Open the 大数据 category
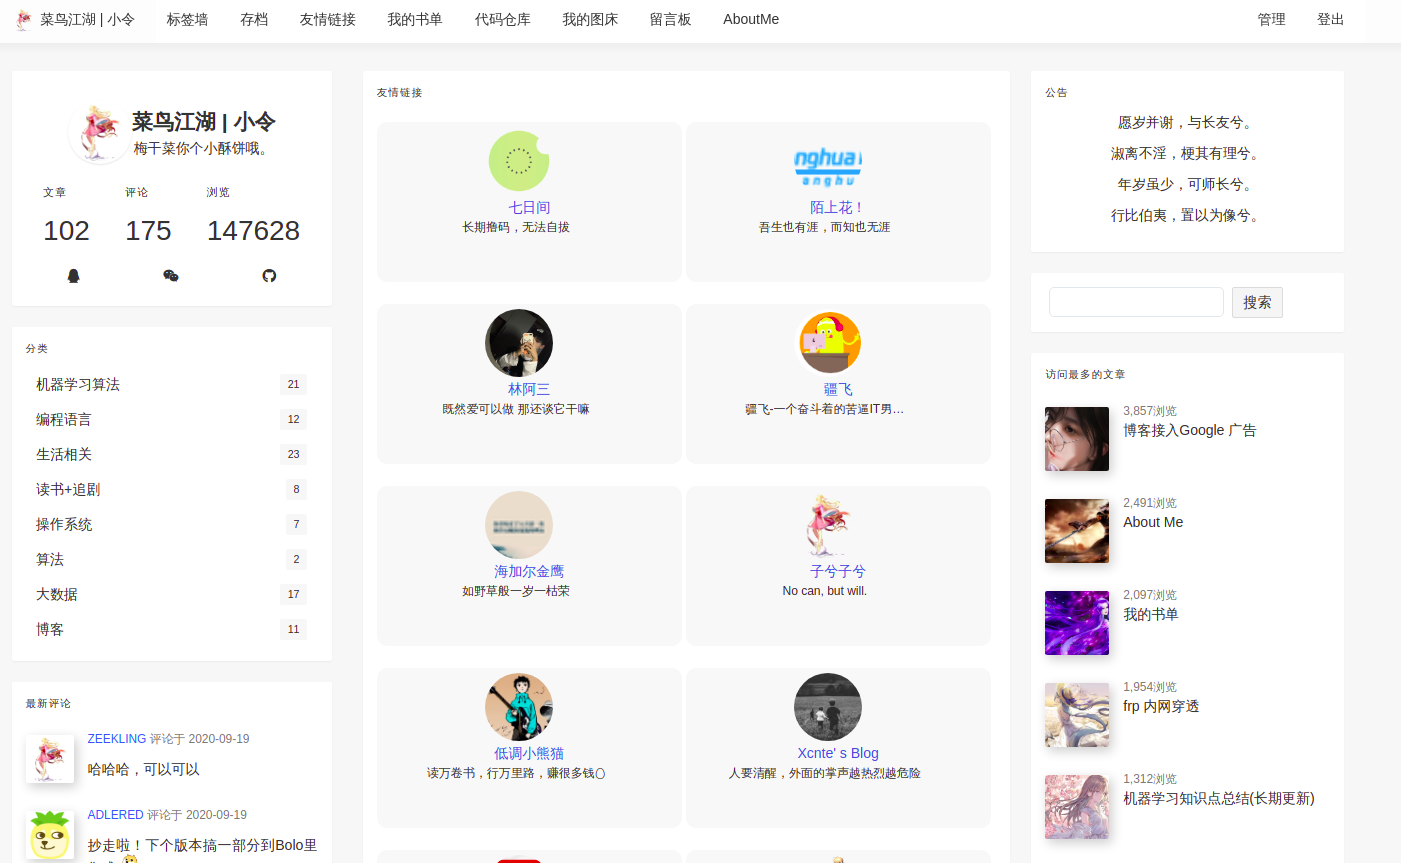The width and height of the screenshot is (1401, 863). coord(57,594)
